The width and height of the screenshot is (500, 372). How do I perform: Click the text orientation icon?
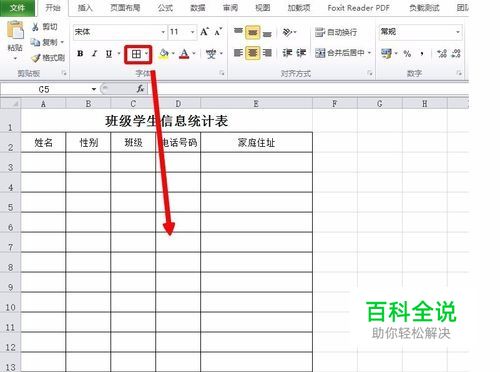point(287,32)
